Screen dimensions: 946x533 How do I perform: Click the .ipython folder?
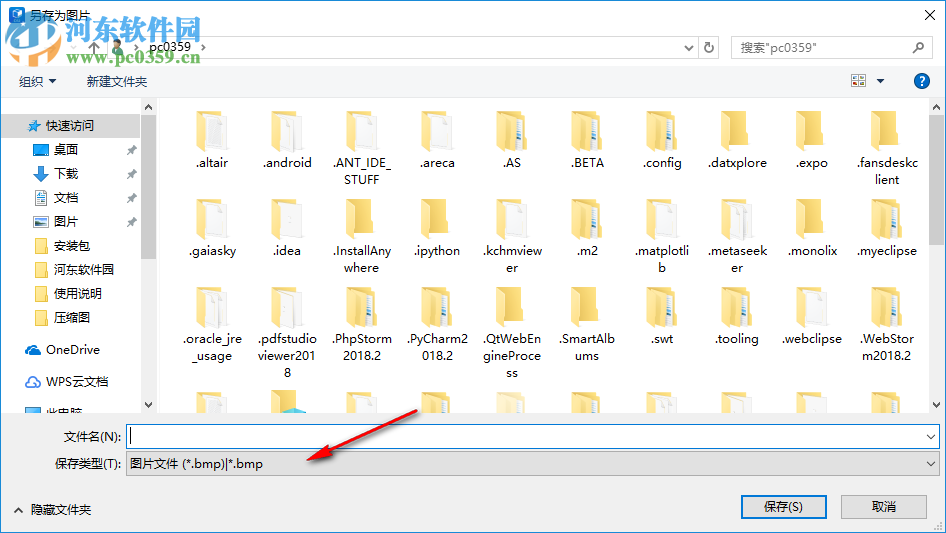(x=437, y=228)
